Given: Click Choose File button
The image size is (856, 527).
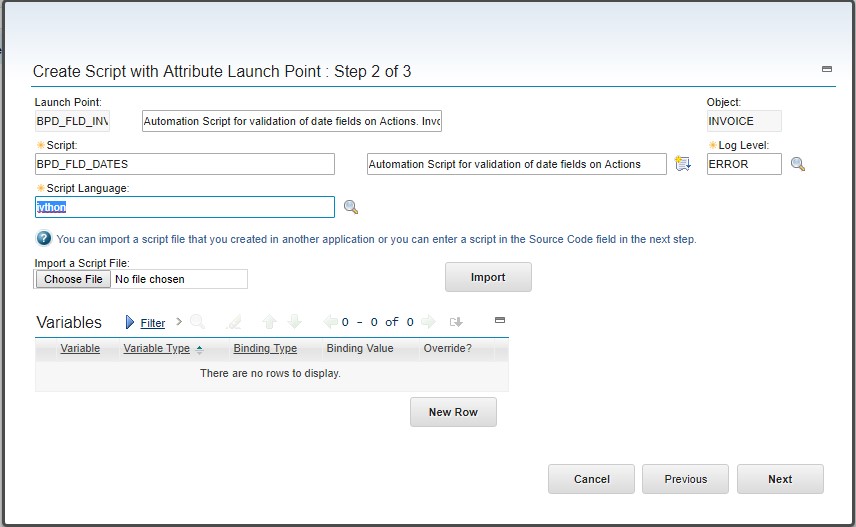Looking at the screenshot, I should tap(73, 279).
